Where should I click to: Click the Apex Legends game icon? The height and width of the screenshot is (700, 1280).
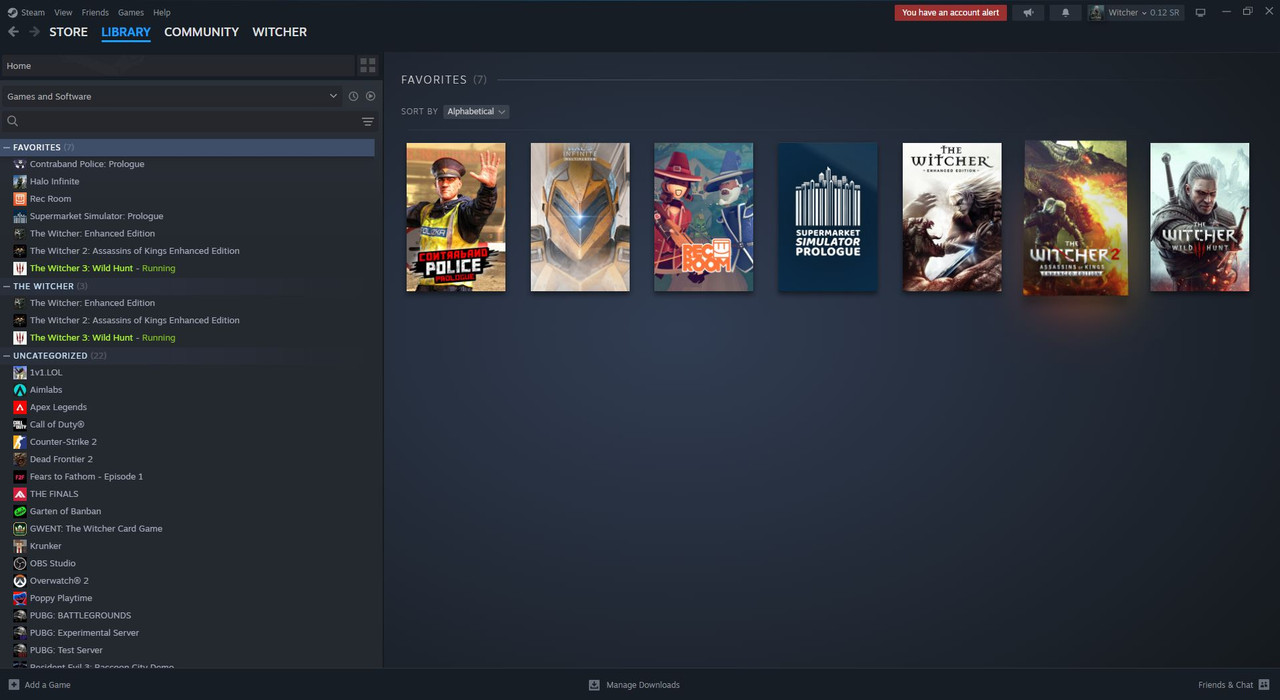20,407
